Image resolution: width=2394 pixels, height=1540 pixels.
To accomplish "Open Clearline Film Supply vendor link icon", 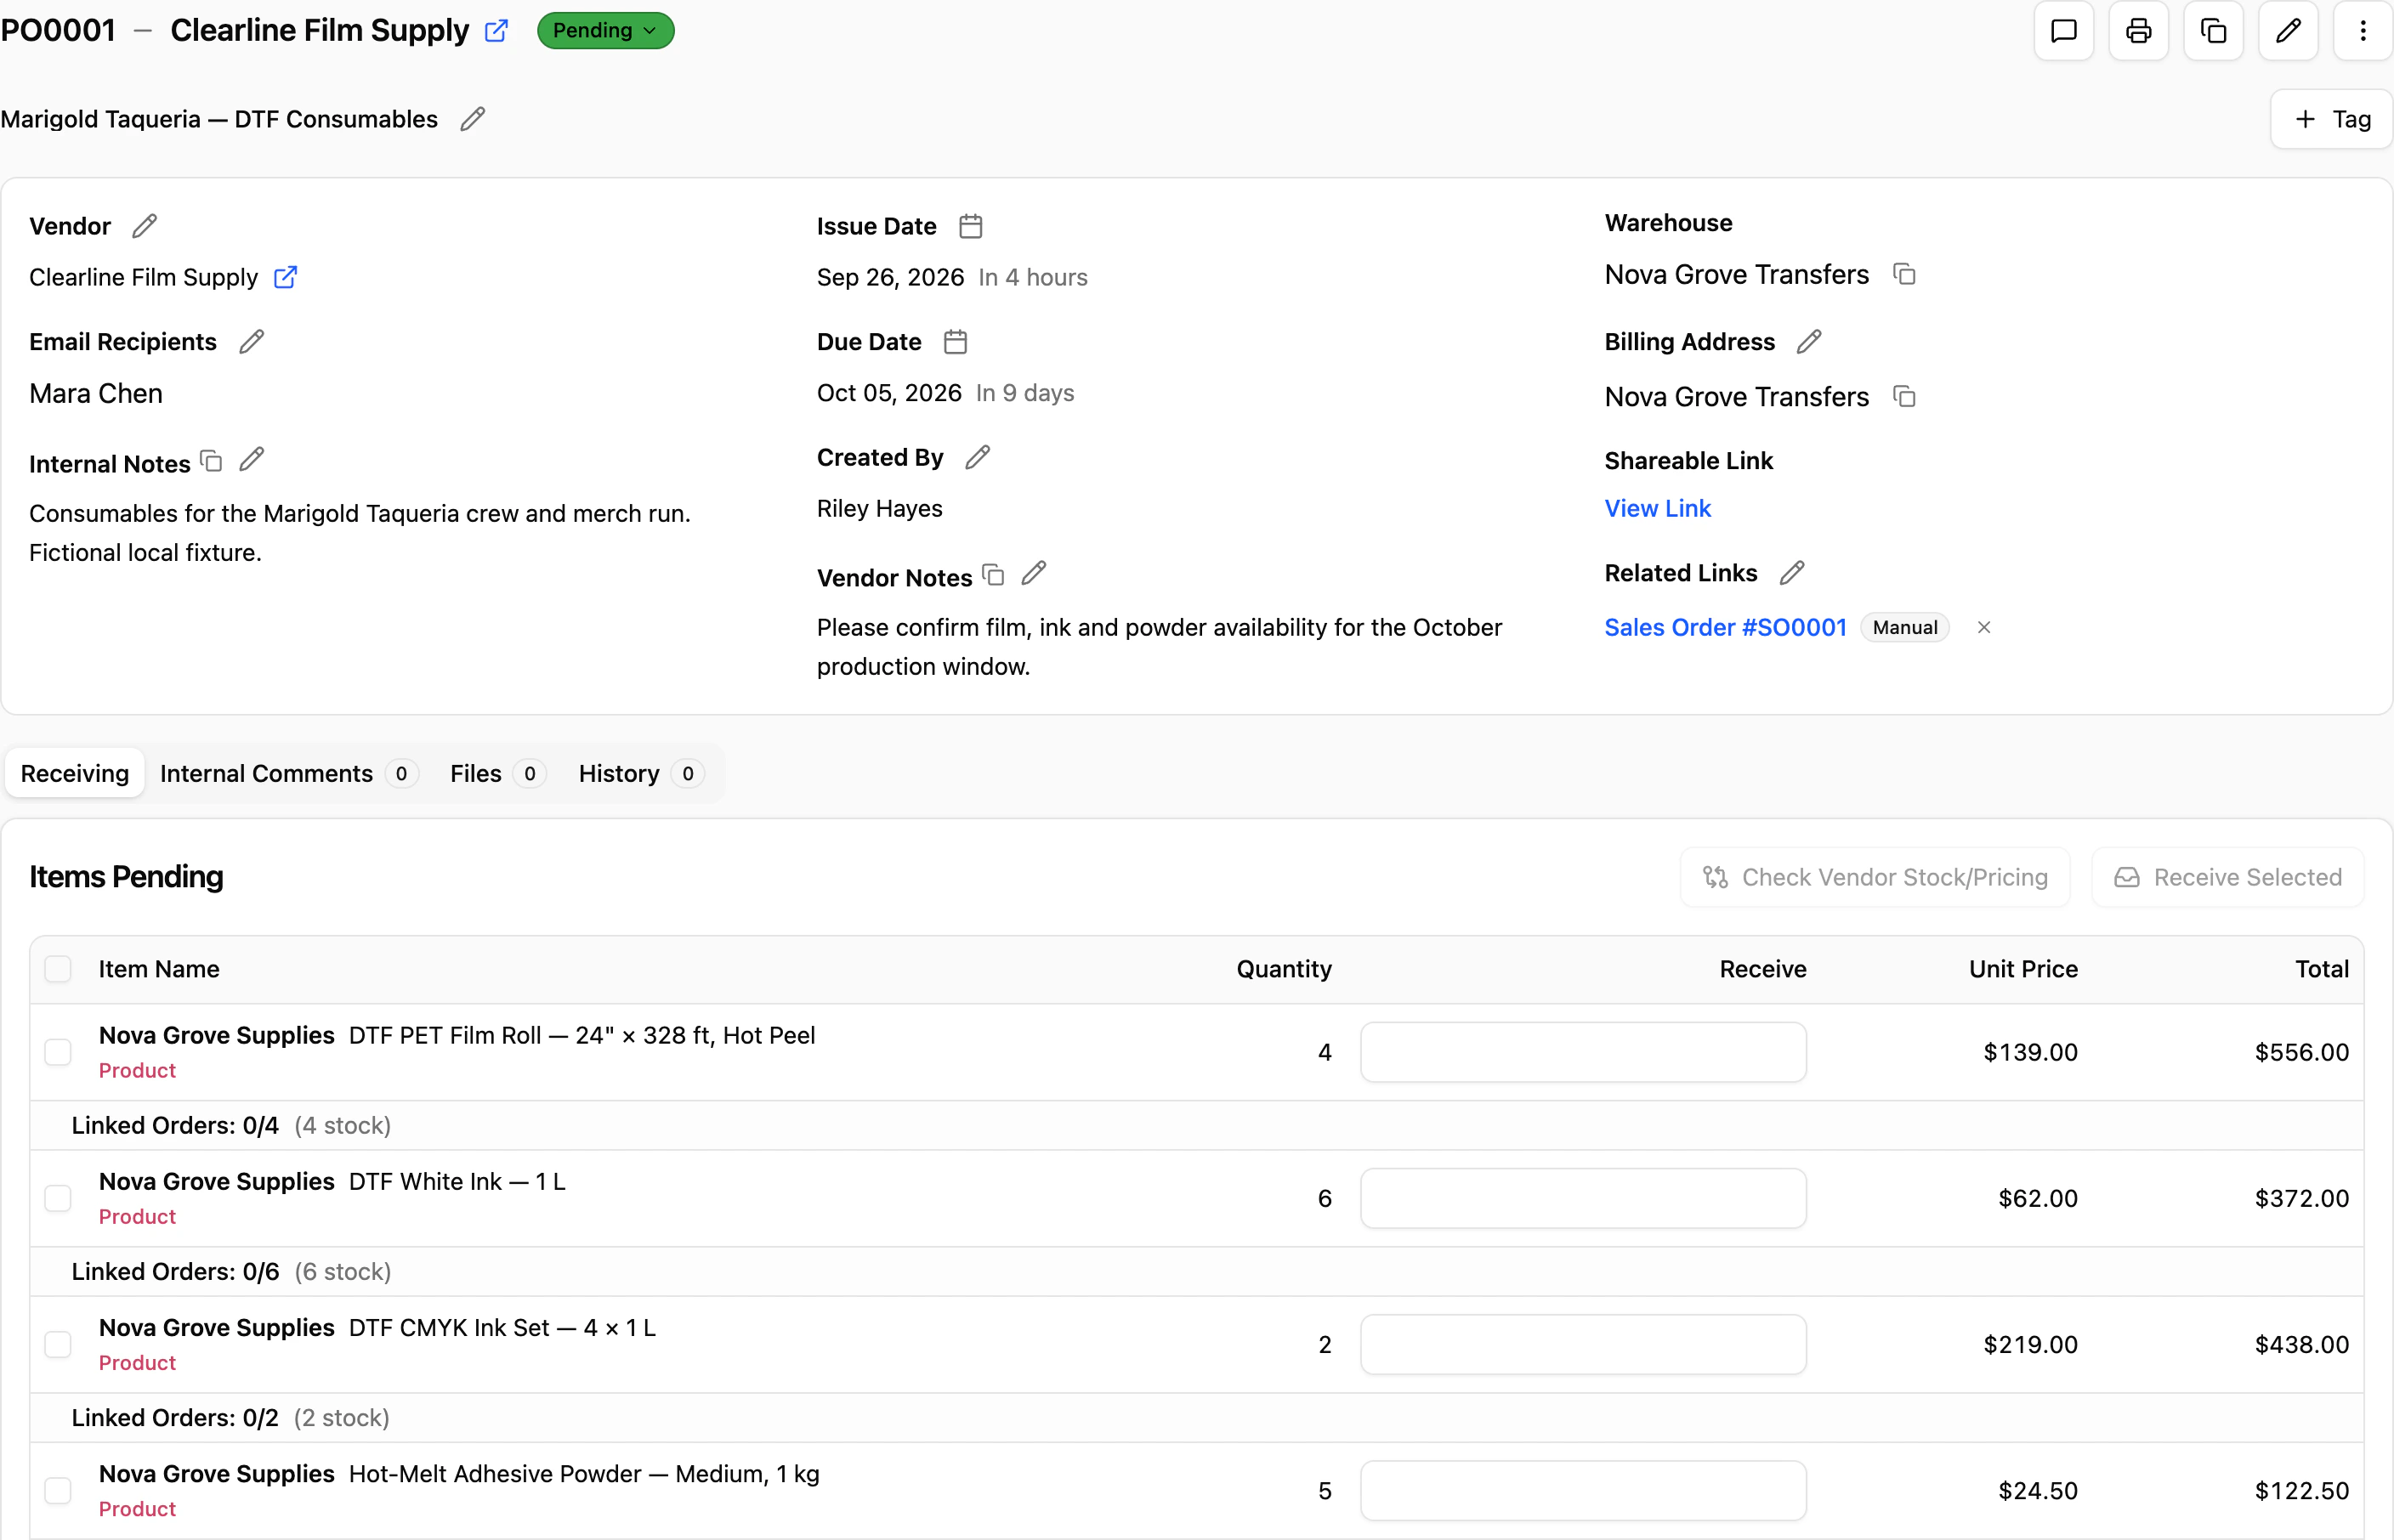I will 286,277.
